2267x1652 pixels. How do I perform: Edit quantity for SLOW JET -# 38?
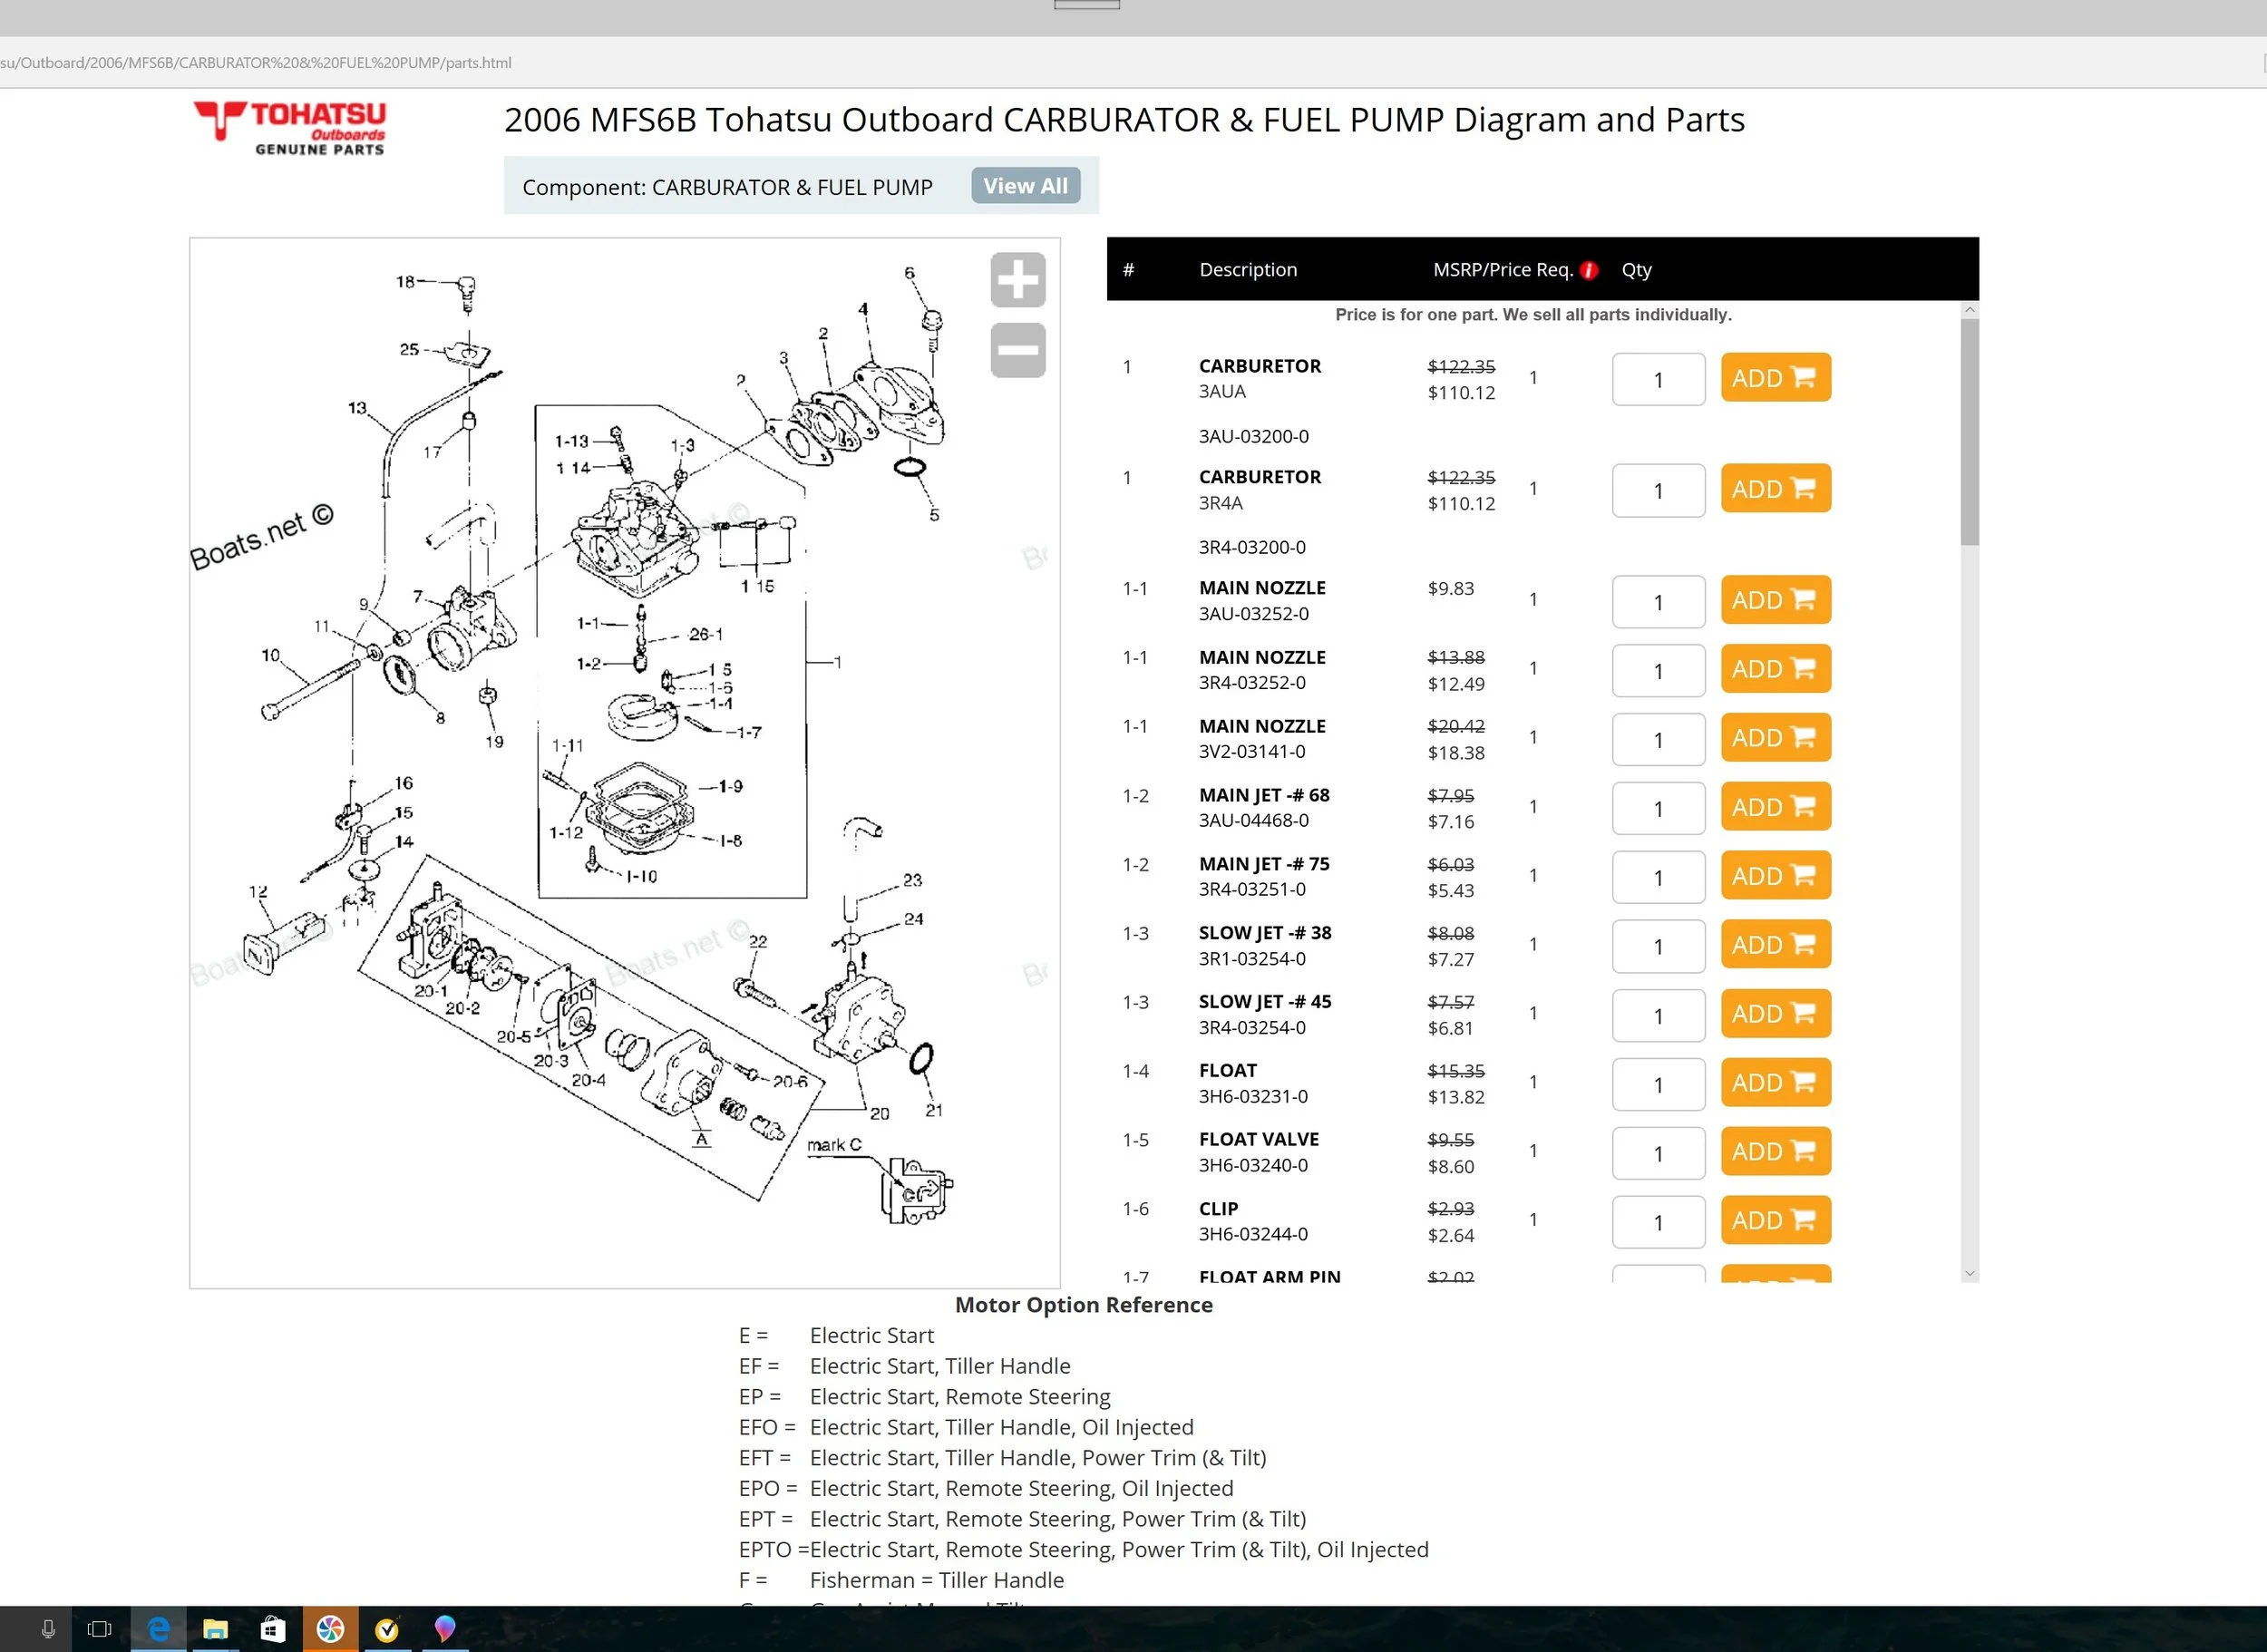point(1658,947)
